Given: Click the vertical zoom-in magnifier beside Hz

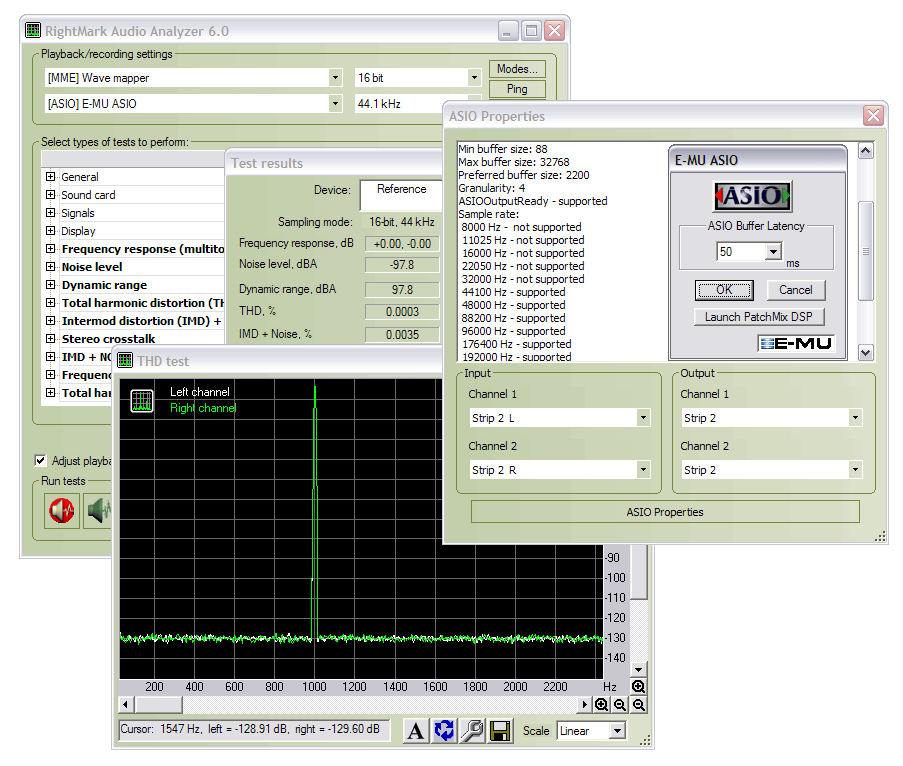Looking at the screenshot, I should click(x=638, y=686).
